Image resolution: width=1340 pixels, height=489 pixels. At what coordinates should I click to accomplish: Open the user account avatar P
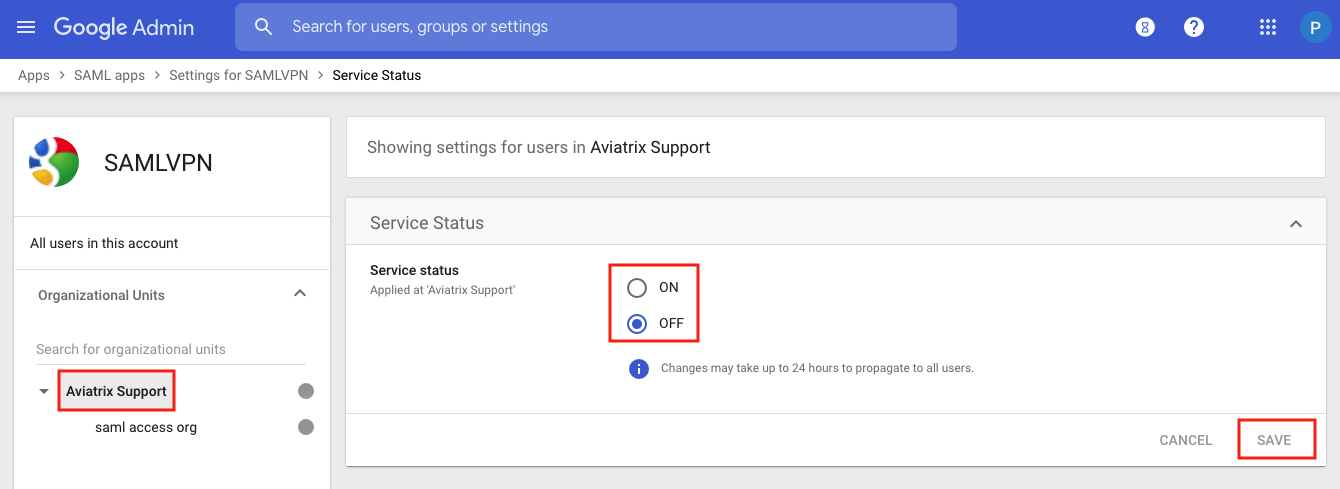coord(1315,28)
